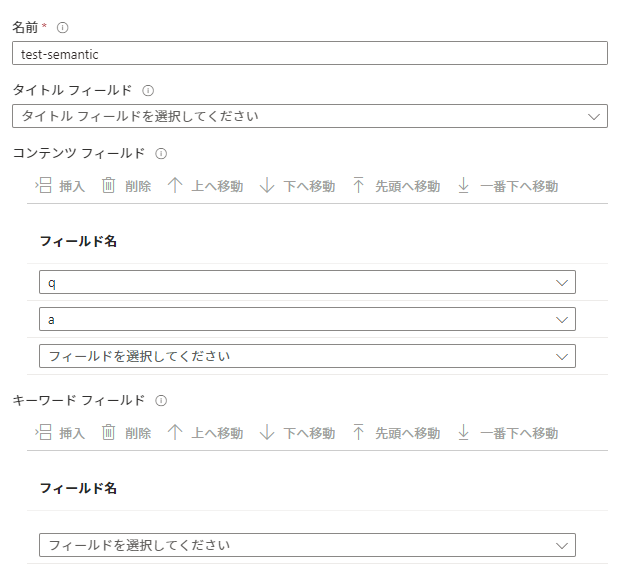Click 上へ移動 in キーワード フィールド toolbar
Viewport: 623px width, 586px height.
pos(205,433)
